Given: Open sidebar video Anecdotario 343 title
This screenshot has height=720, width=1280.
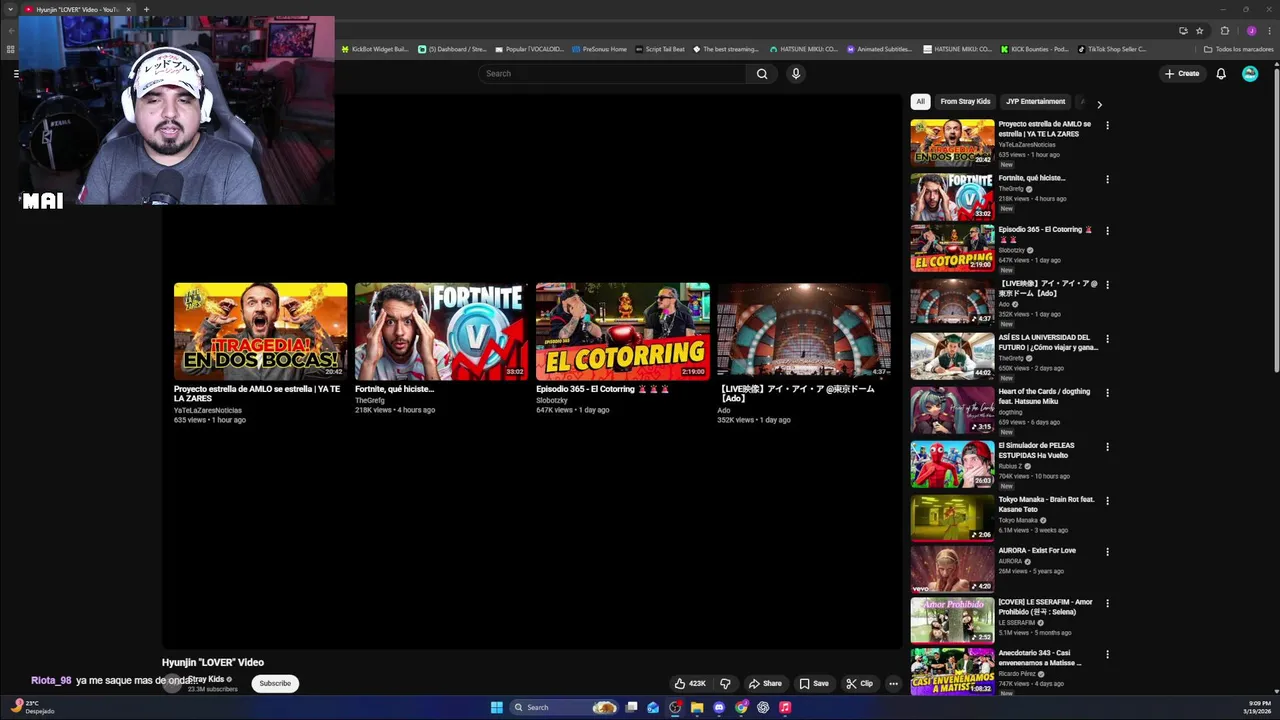Looking at the screenshot, I should click(1040, 658).
